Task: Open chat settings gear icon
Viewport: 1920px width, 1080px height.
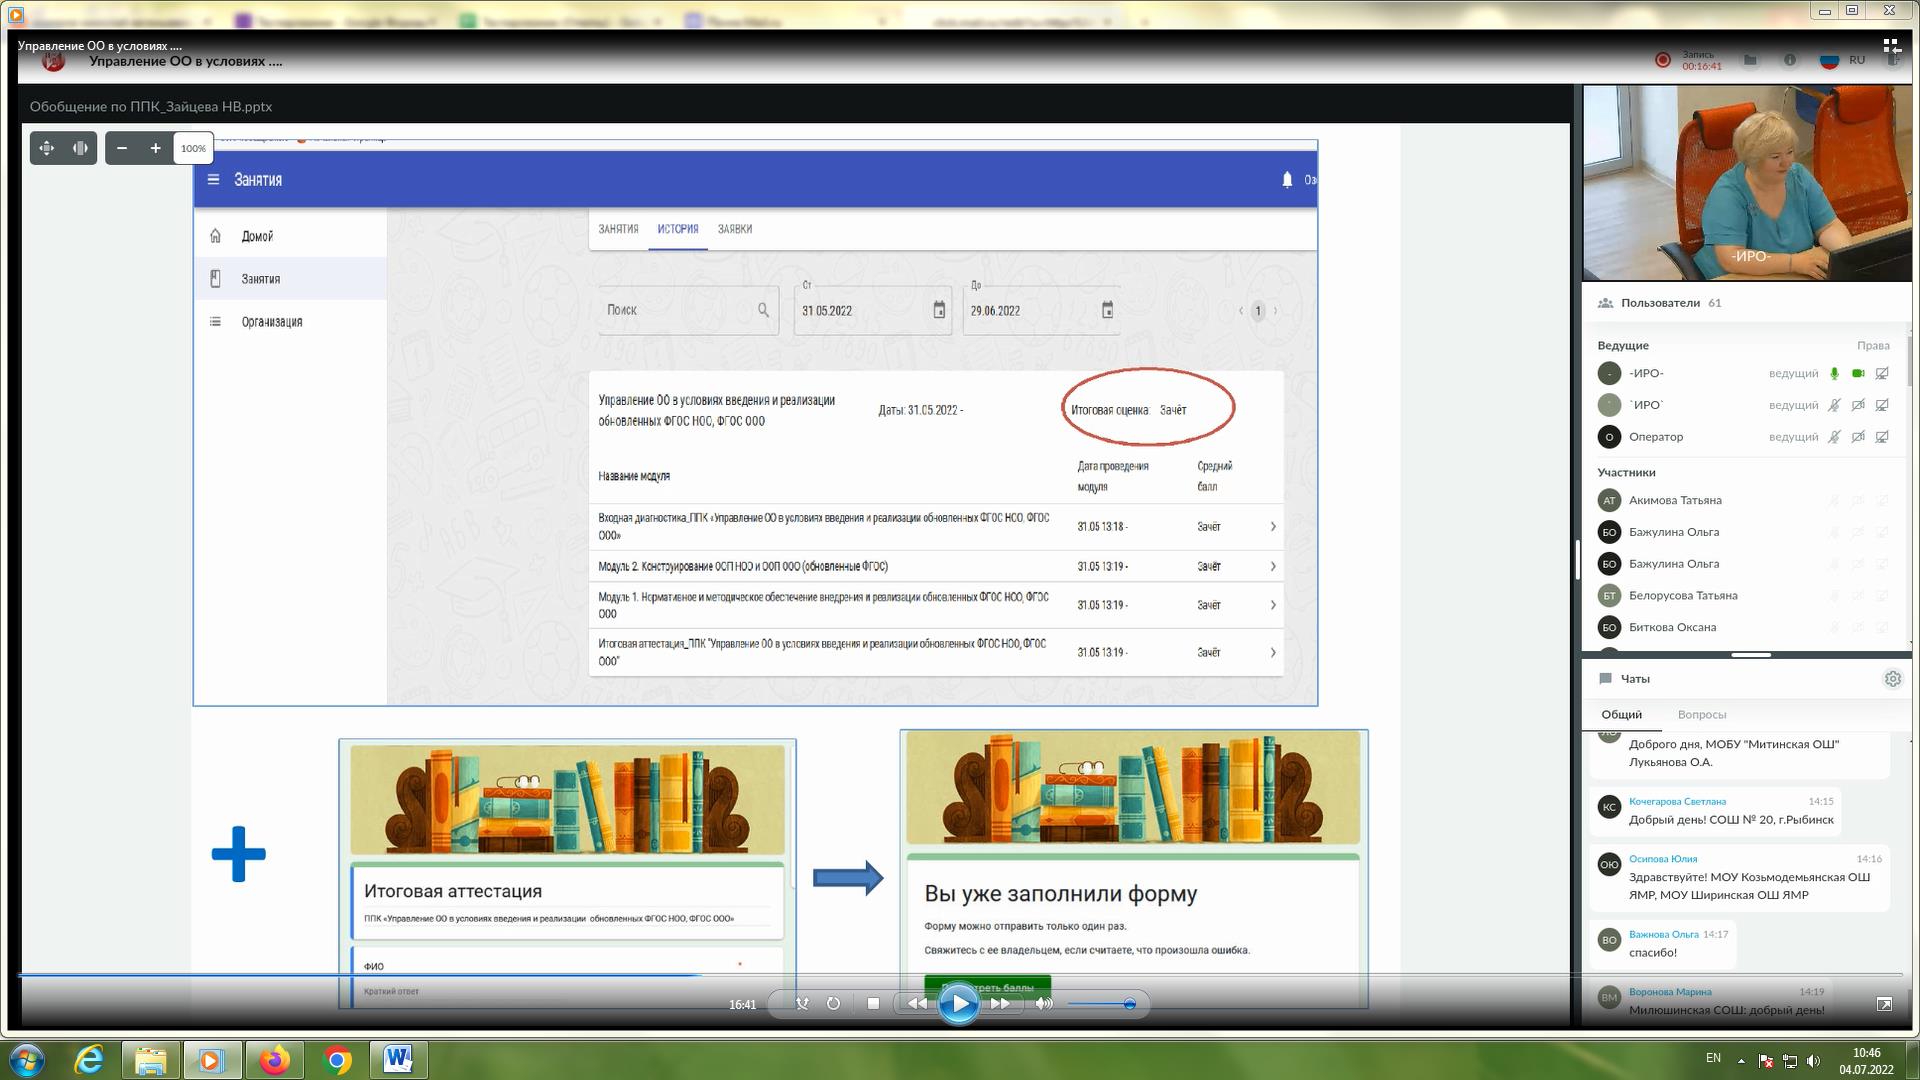Action: (x=1892, y=679)
